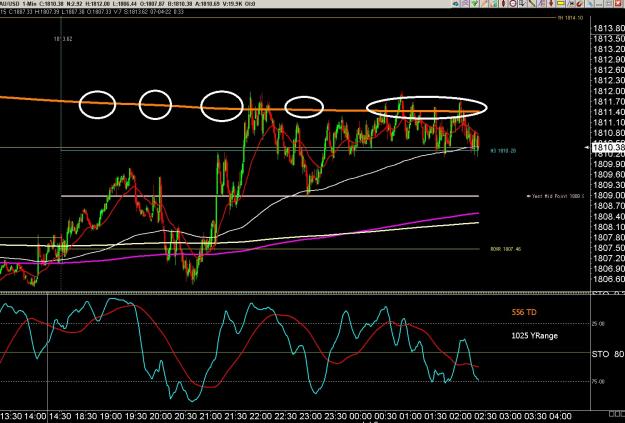The width and height of the screenshot is (625, 423).
Task: Select the purple line drawing tool
Action: tap(542, 4)
